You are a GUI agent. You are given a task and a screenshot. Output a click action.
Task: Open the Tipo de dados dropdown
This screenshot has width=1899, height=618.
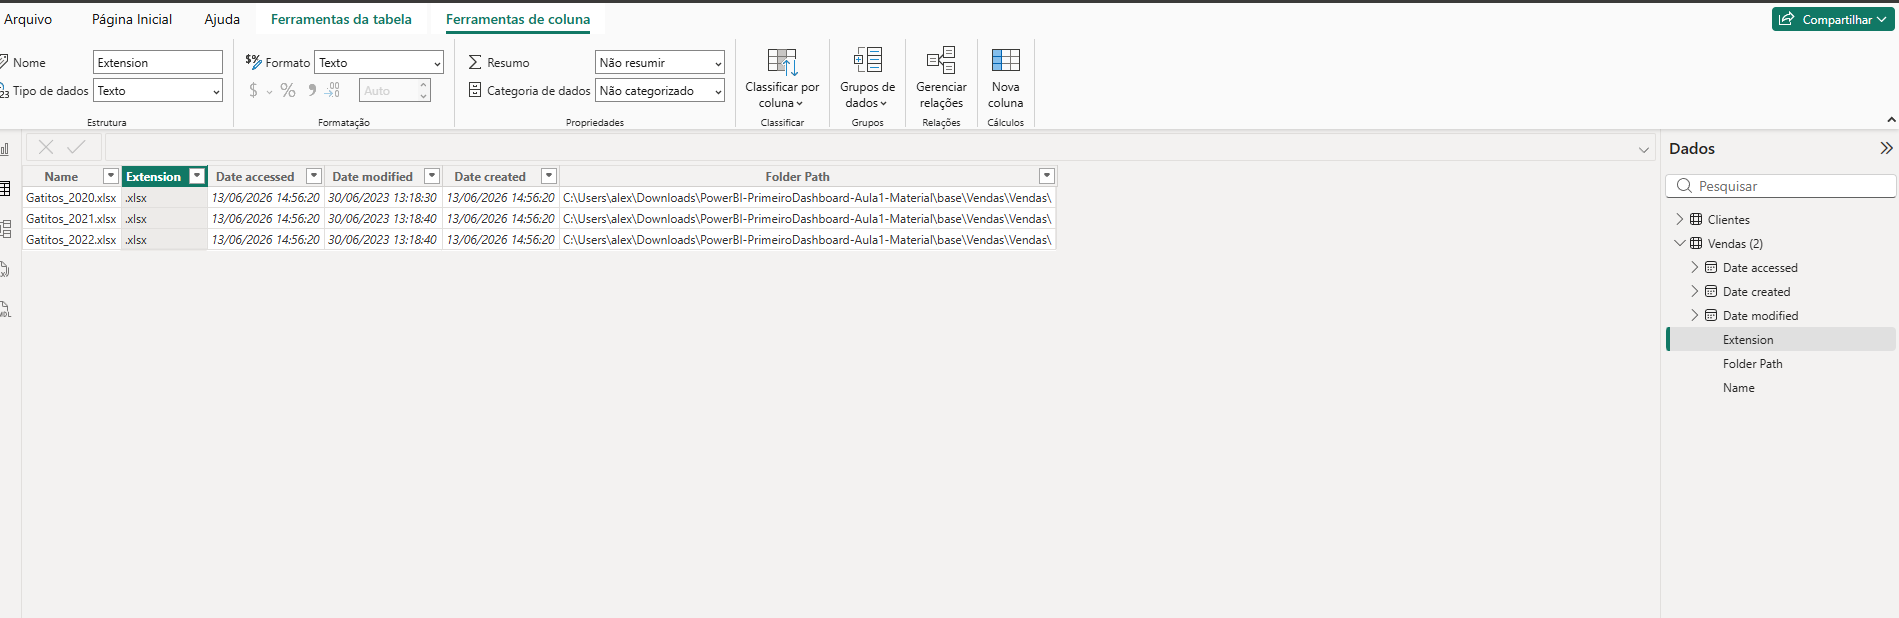point(158,90)
